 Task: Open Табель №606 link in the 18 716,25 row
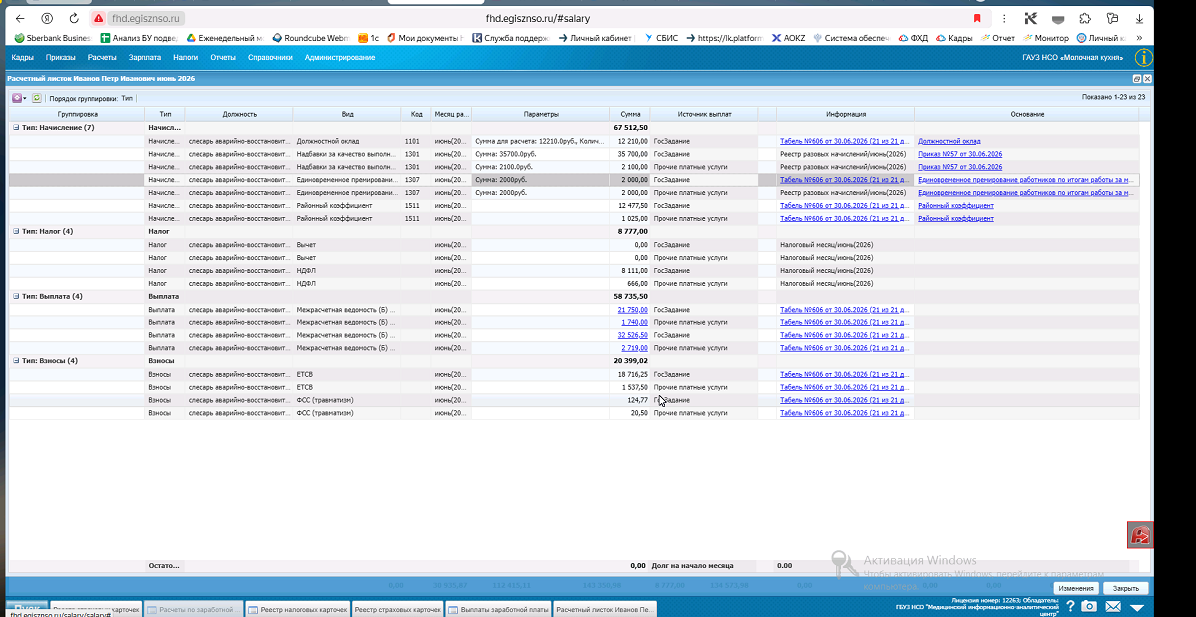(x=843, y=374)
